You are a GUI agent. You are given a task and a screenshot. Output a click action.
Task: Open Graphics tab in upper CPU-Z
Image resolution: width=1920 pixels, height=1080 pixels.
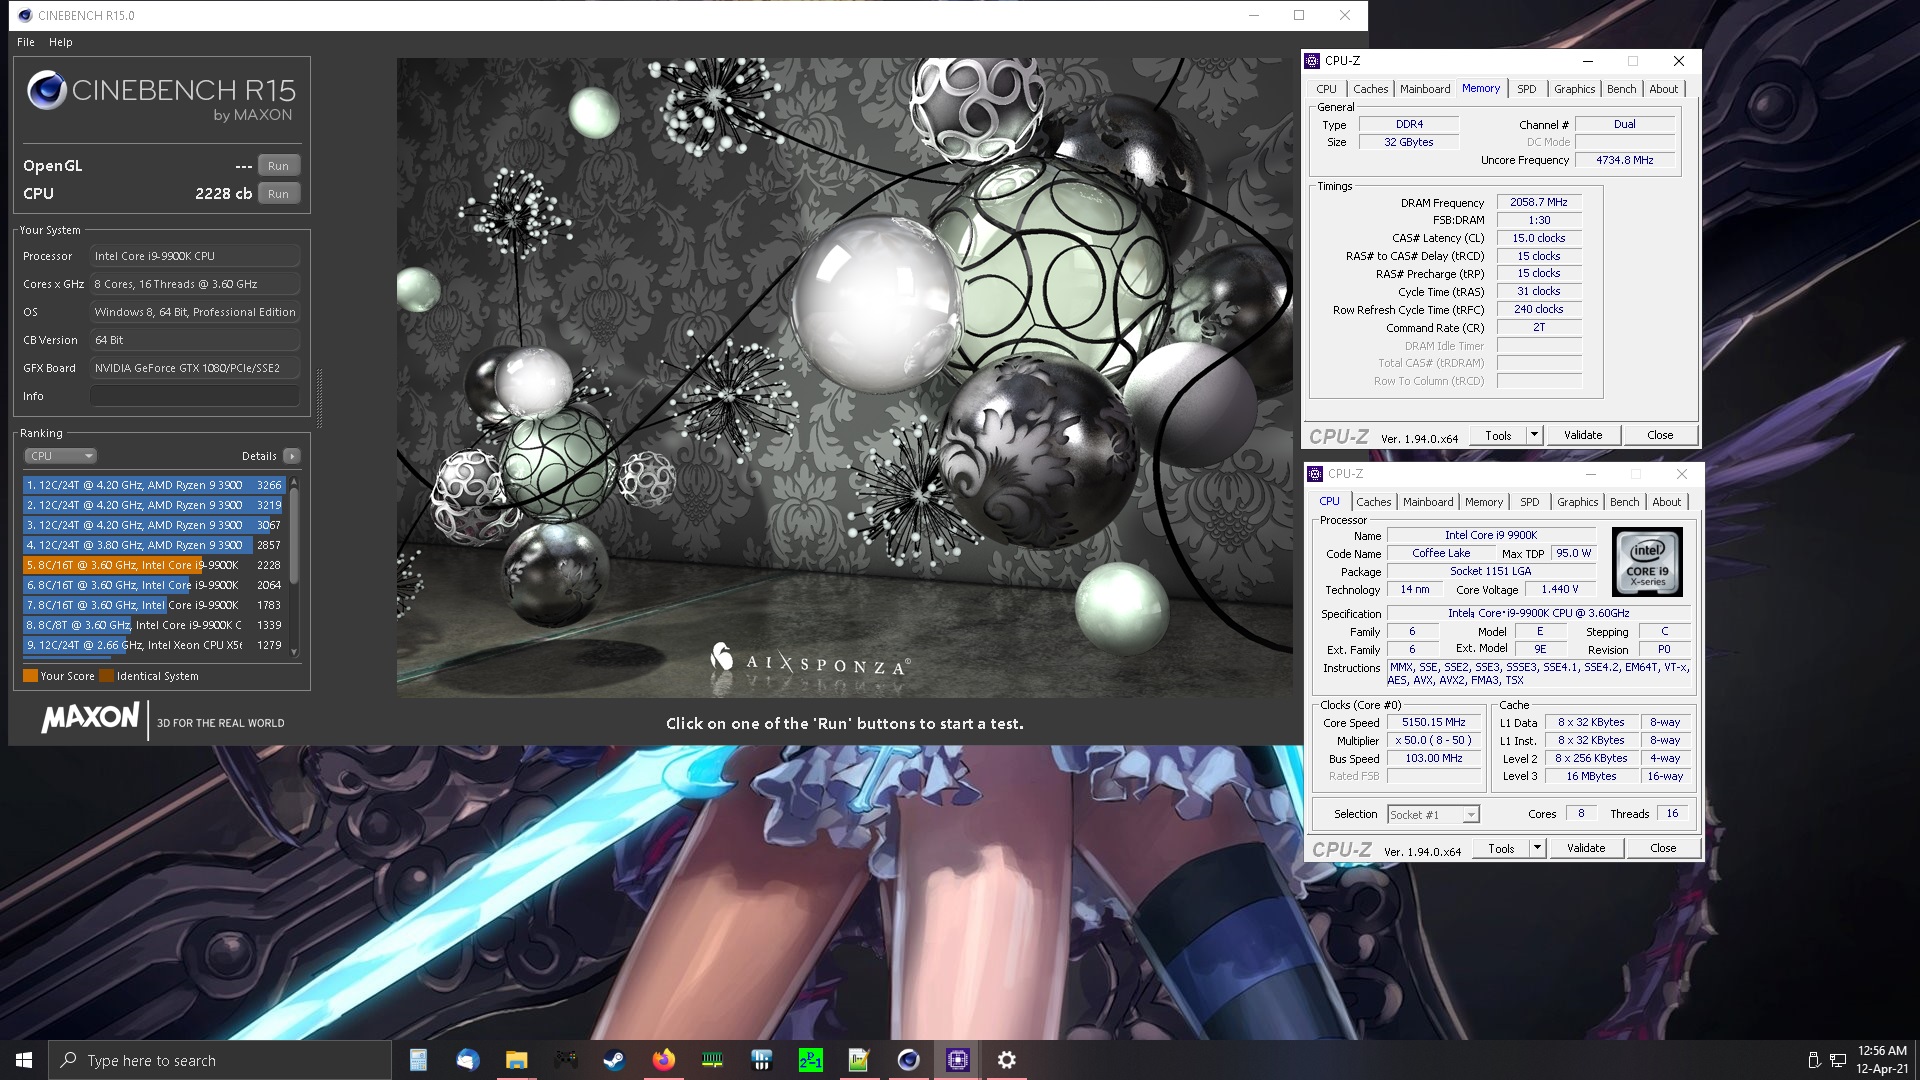[x=1575, y=89]
